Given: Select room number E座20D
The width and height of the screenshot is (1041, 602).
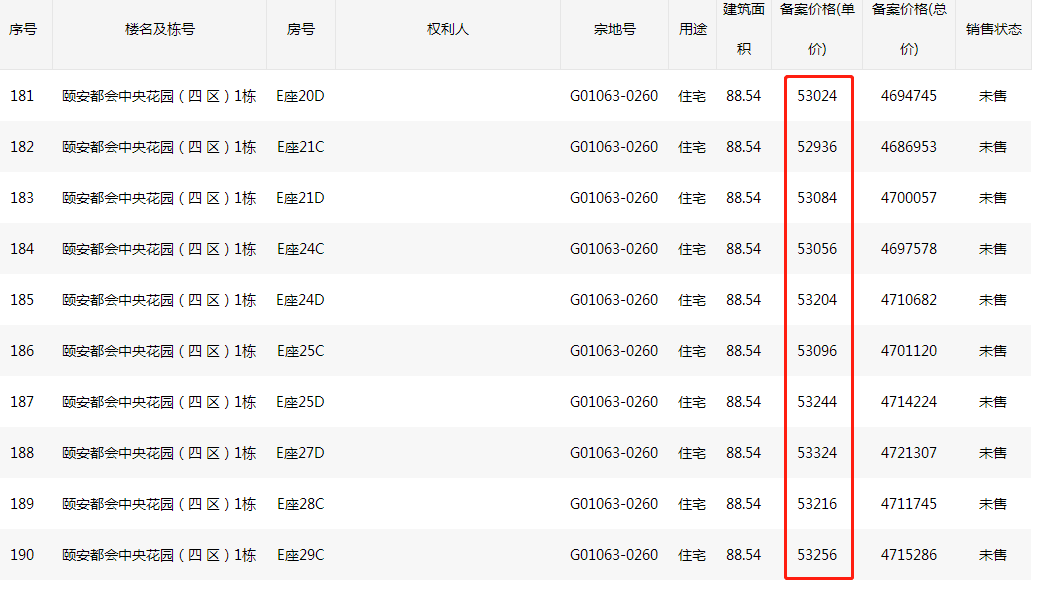Looking at the screenshot, I should click(x=300, y=96).
